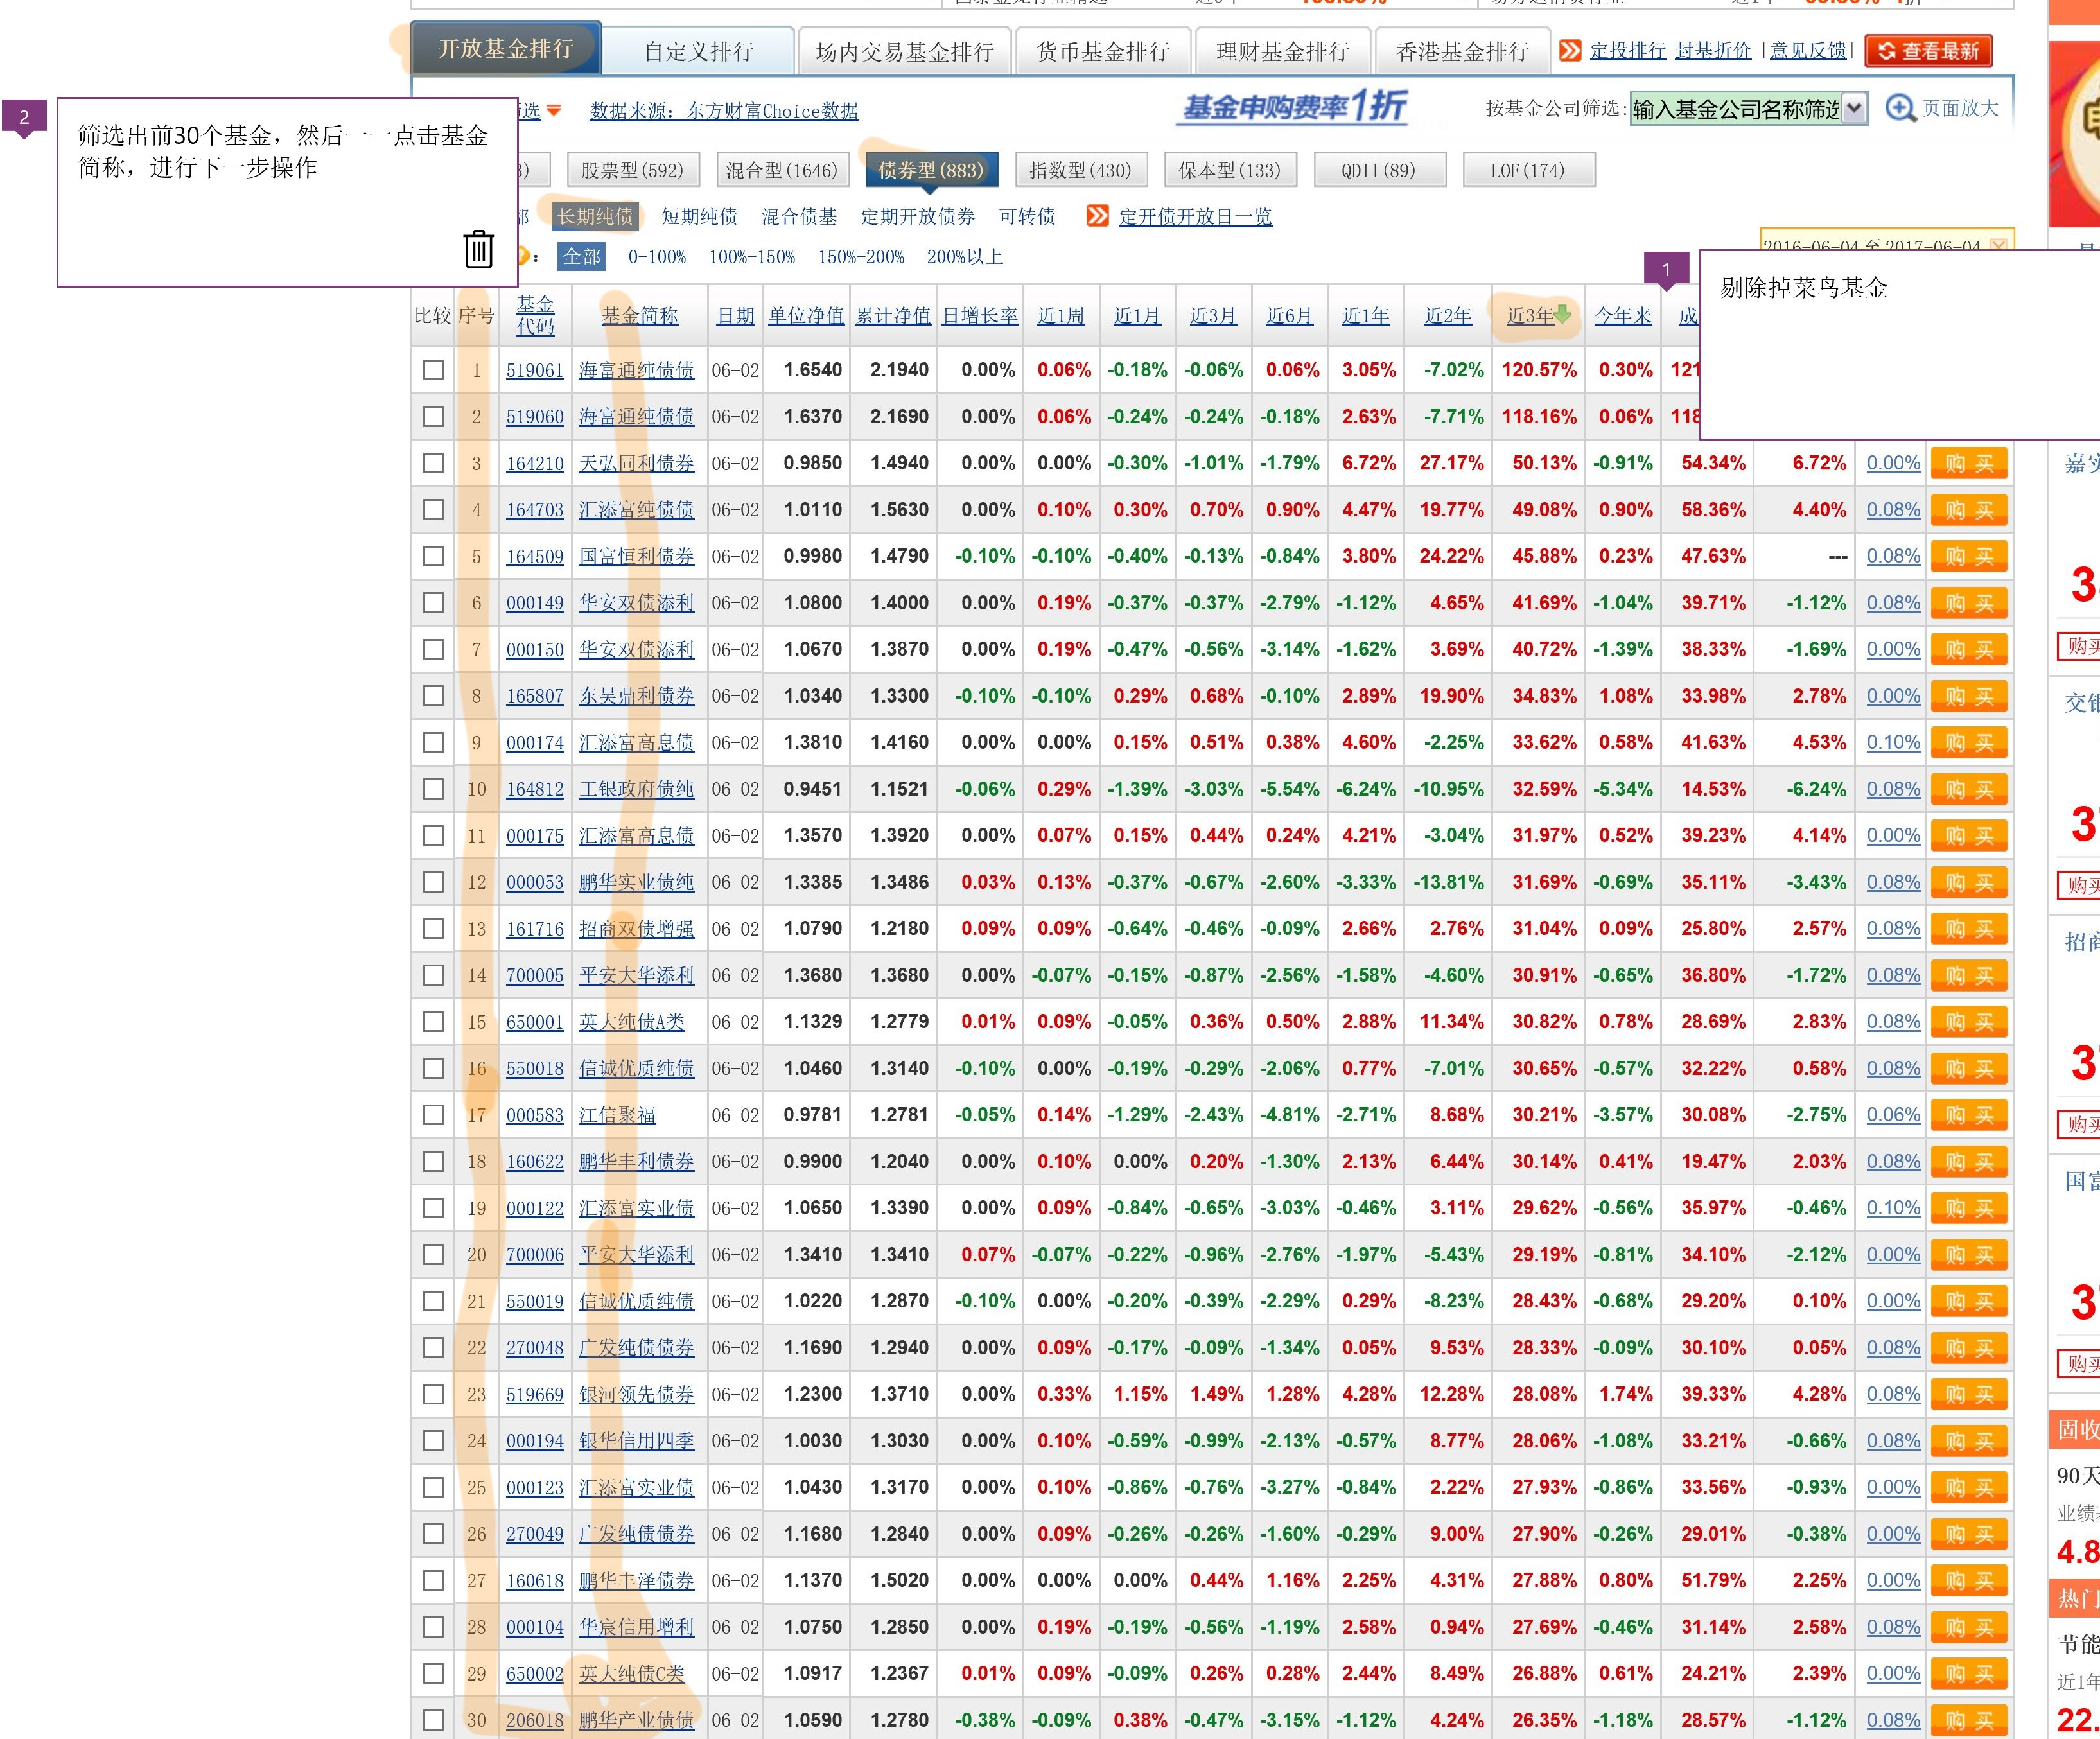Filter by 股票型(592) fund type
Image resolution: width=2100 pixels, height=1739 pixels.
point(632,170)
